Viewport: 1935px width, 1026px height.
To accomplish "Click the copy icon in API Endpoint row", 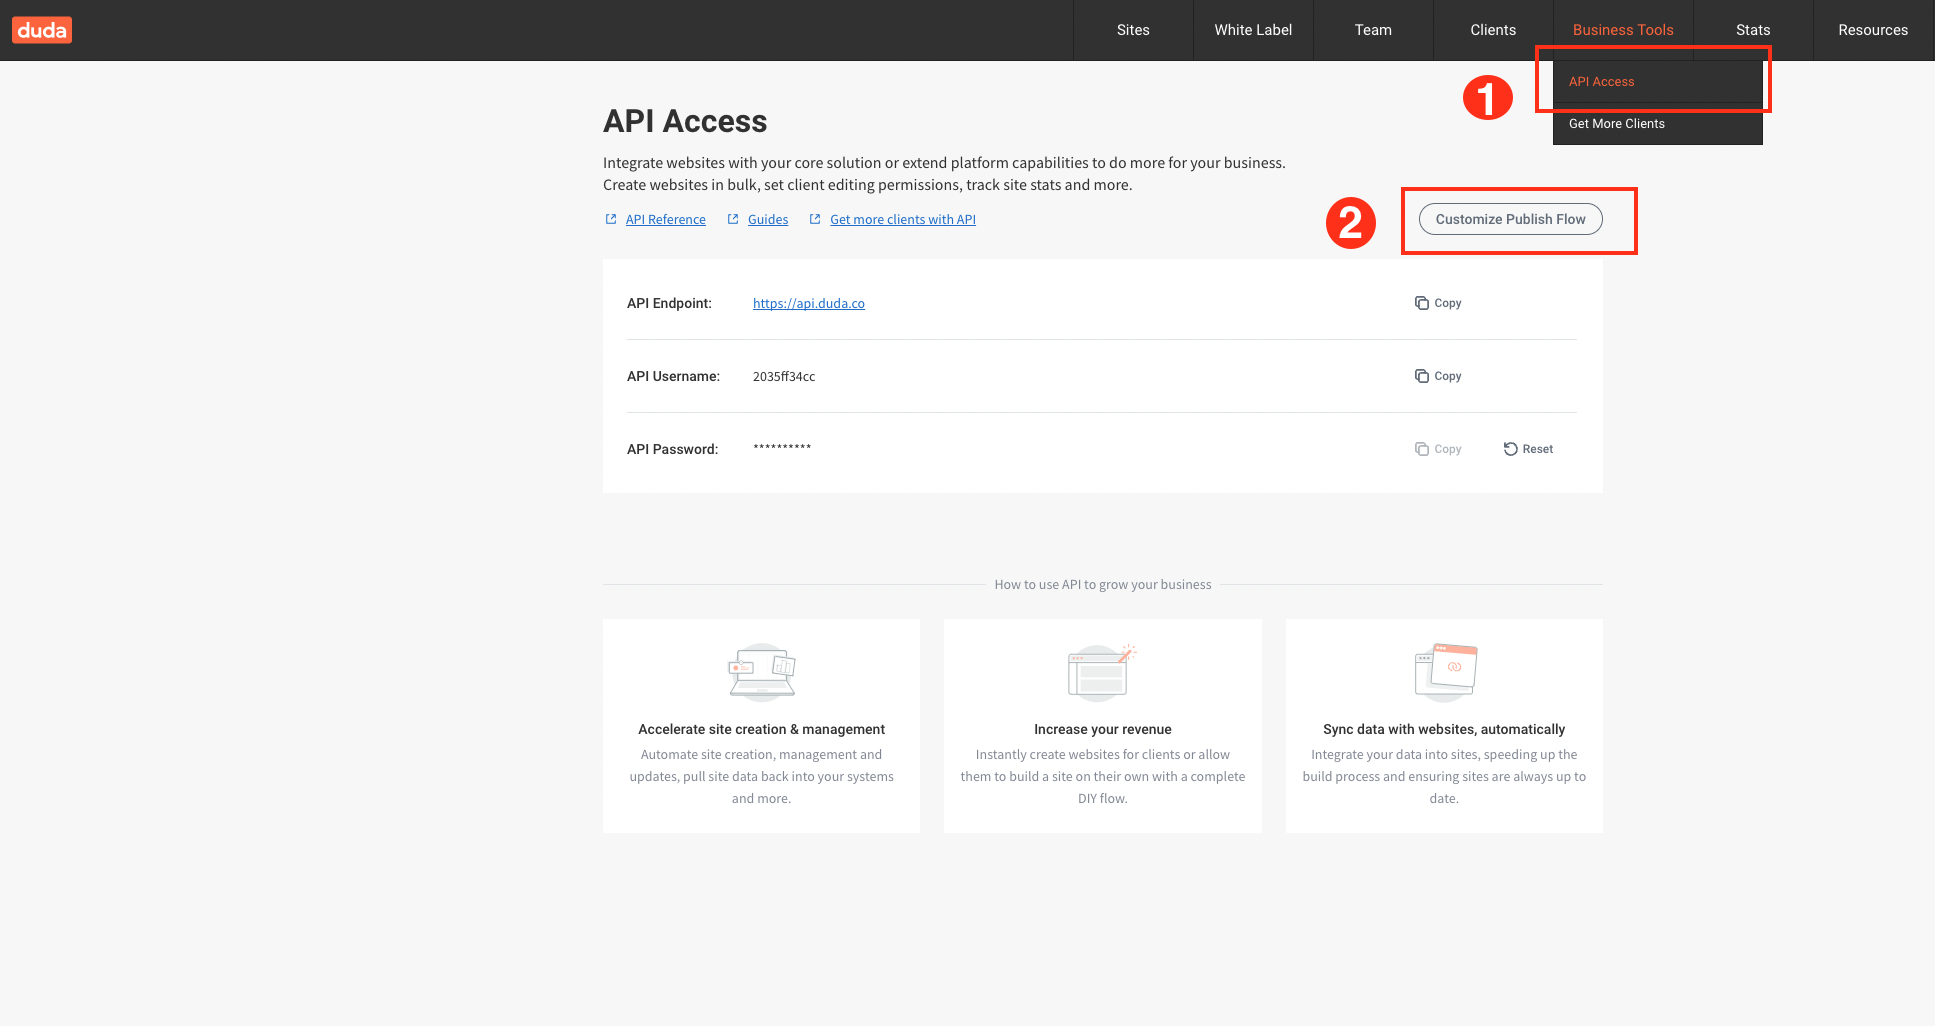I will [x=1421, y=303].
